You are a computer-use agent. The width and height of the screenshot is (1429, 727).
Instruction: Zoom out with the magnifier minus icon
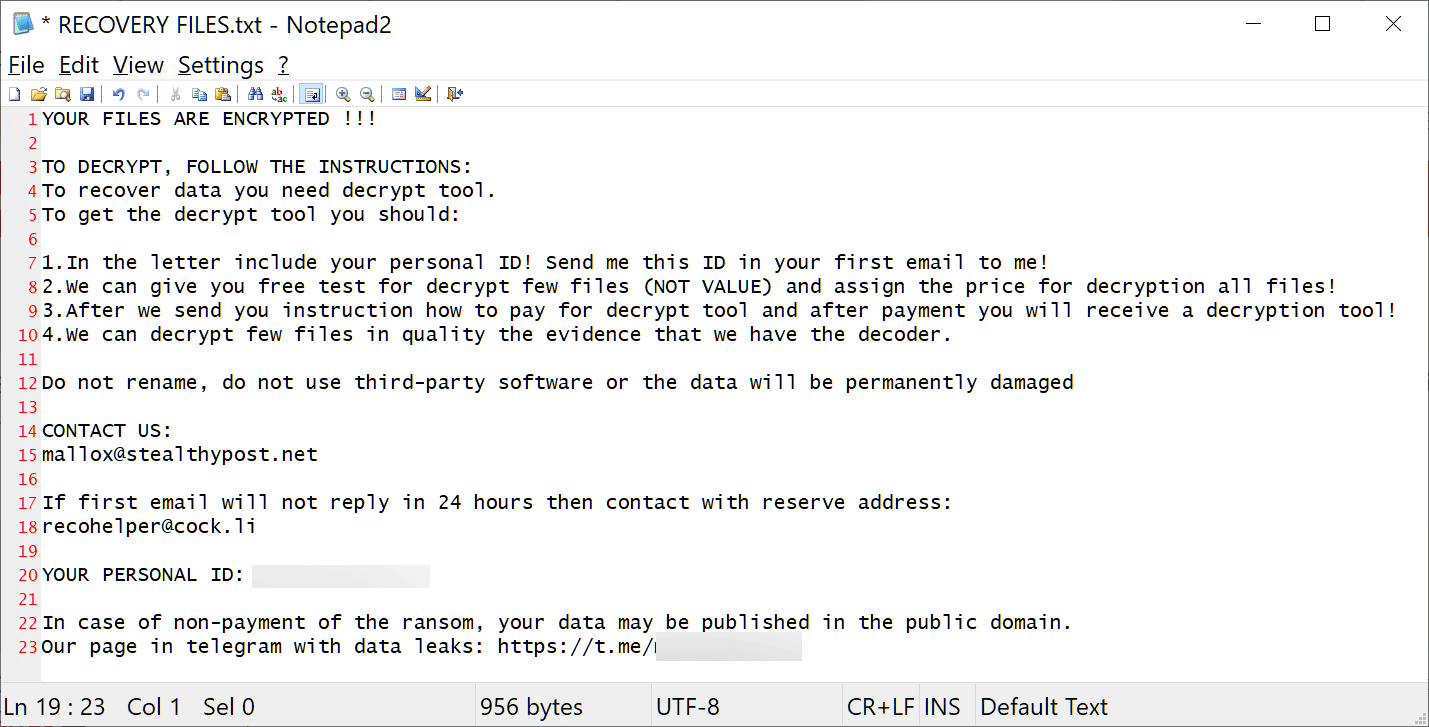point(367,94)
